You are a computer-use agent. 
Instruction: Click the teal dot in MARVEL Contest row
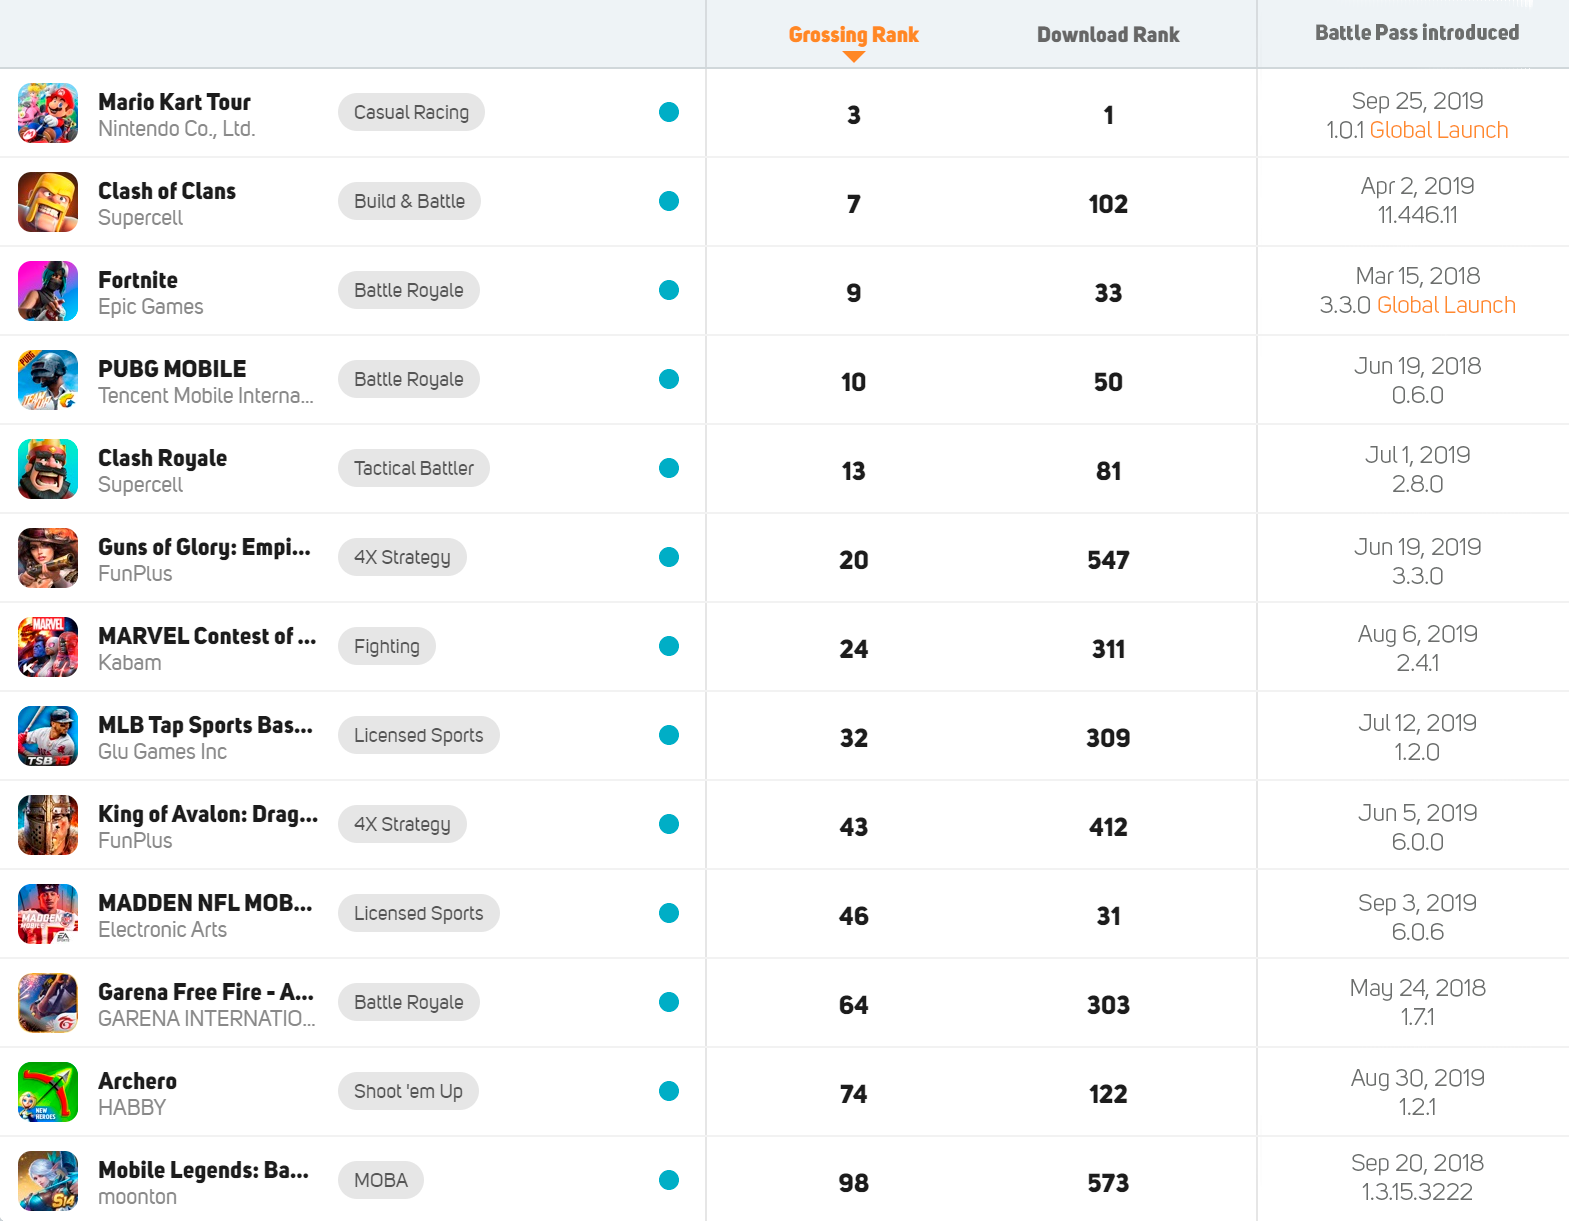(669, 646)
